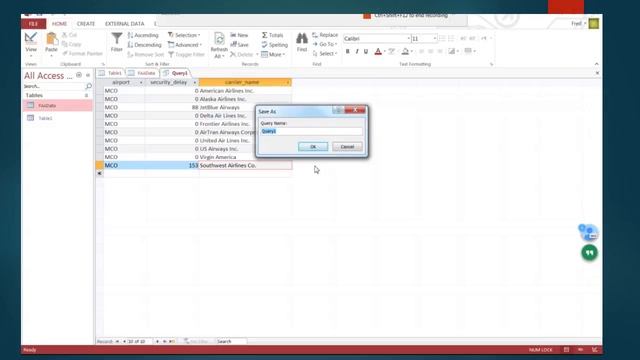Click the Query Name input field
The height and width of the screenshot is (360, 640).
pyautogui.click(x=311, y=131)
